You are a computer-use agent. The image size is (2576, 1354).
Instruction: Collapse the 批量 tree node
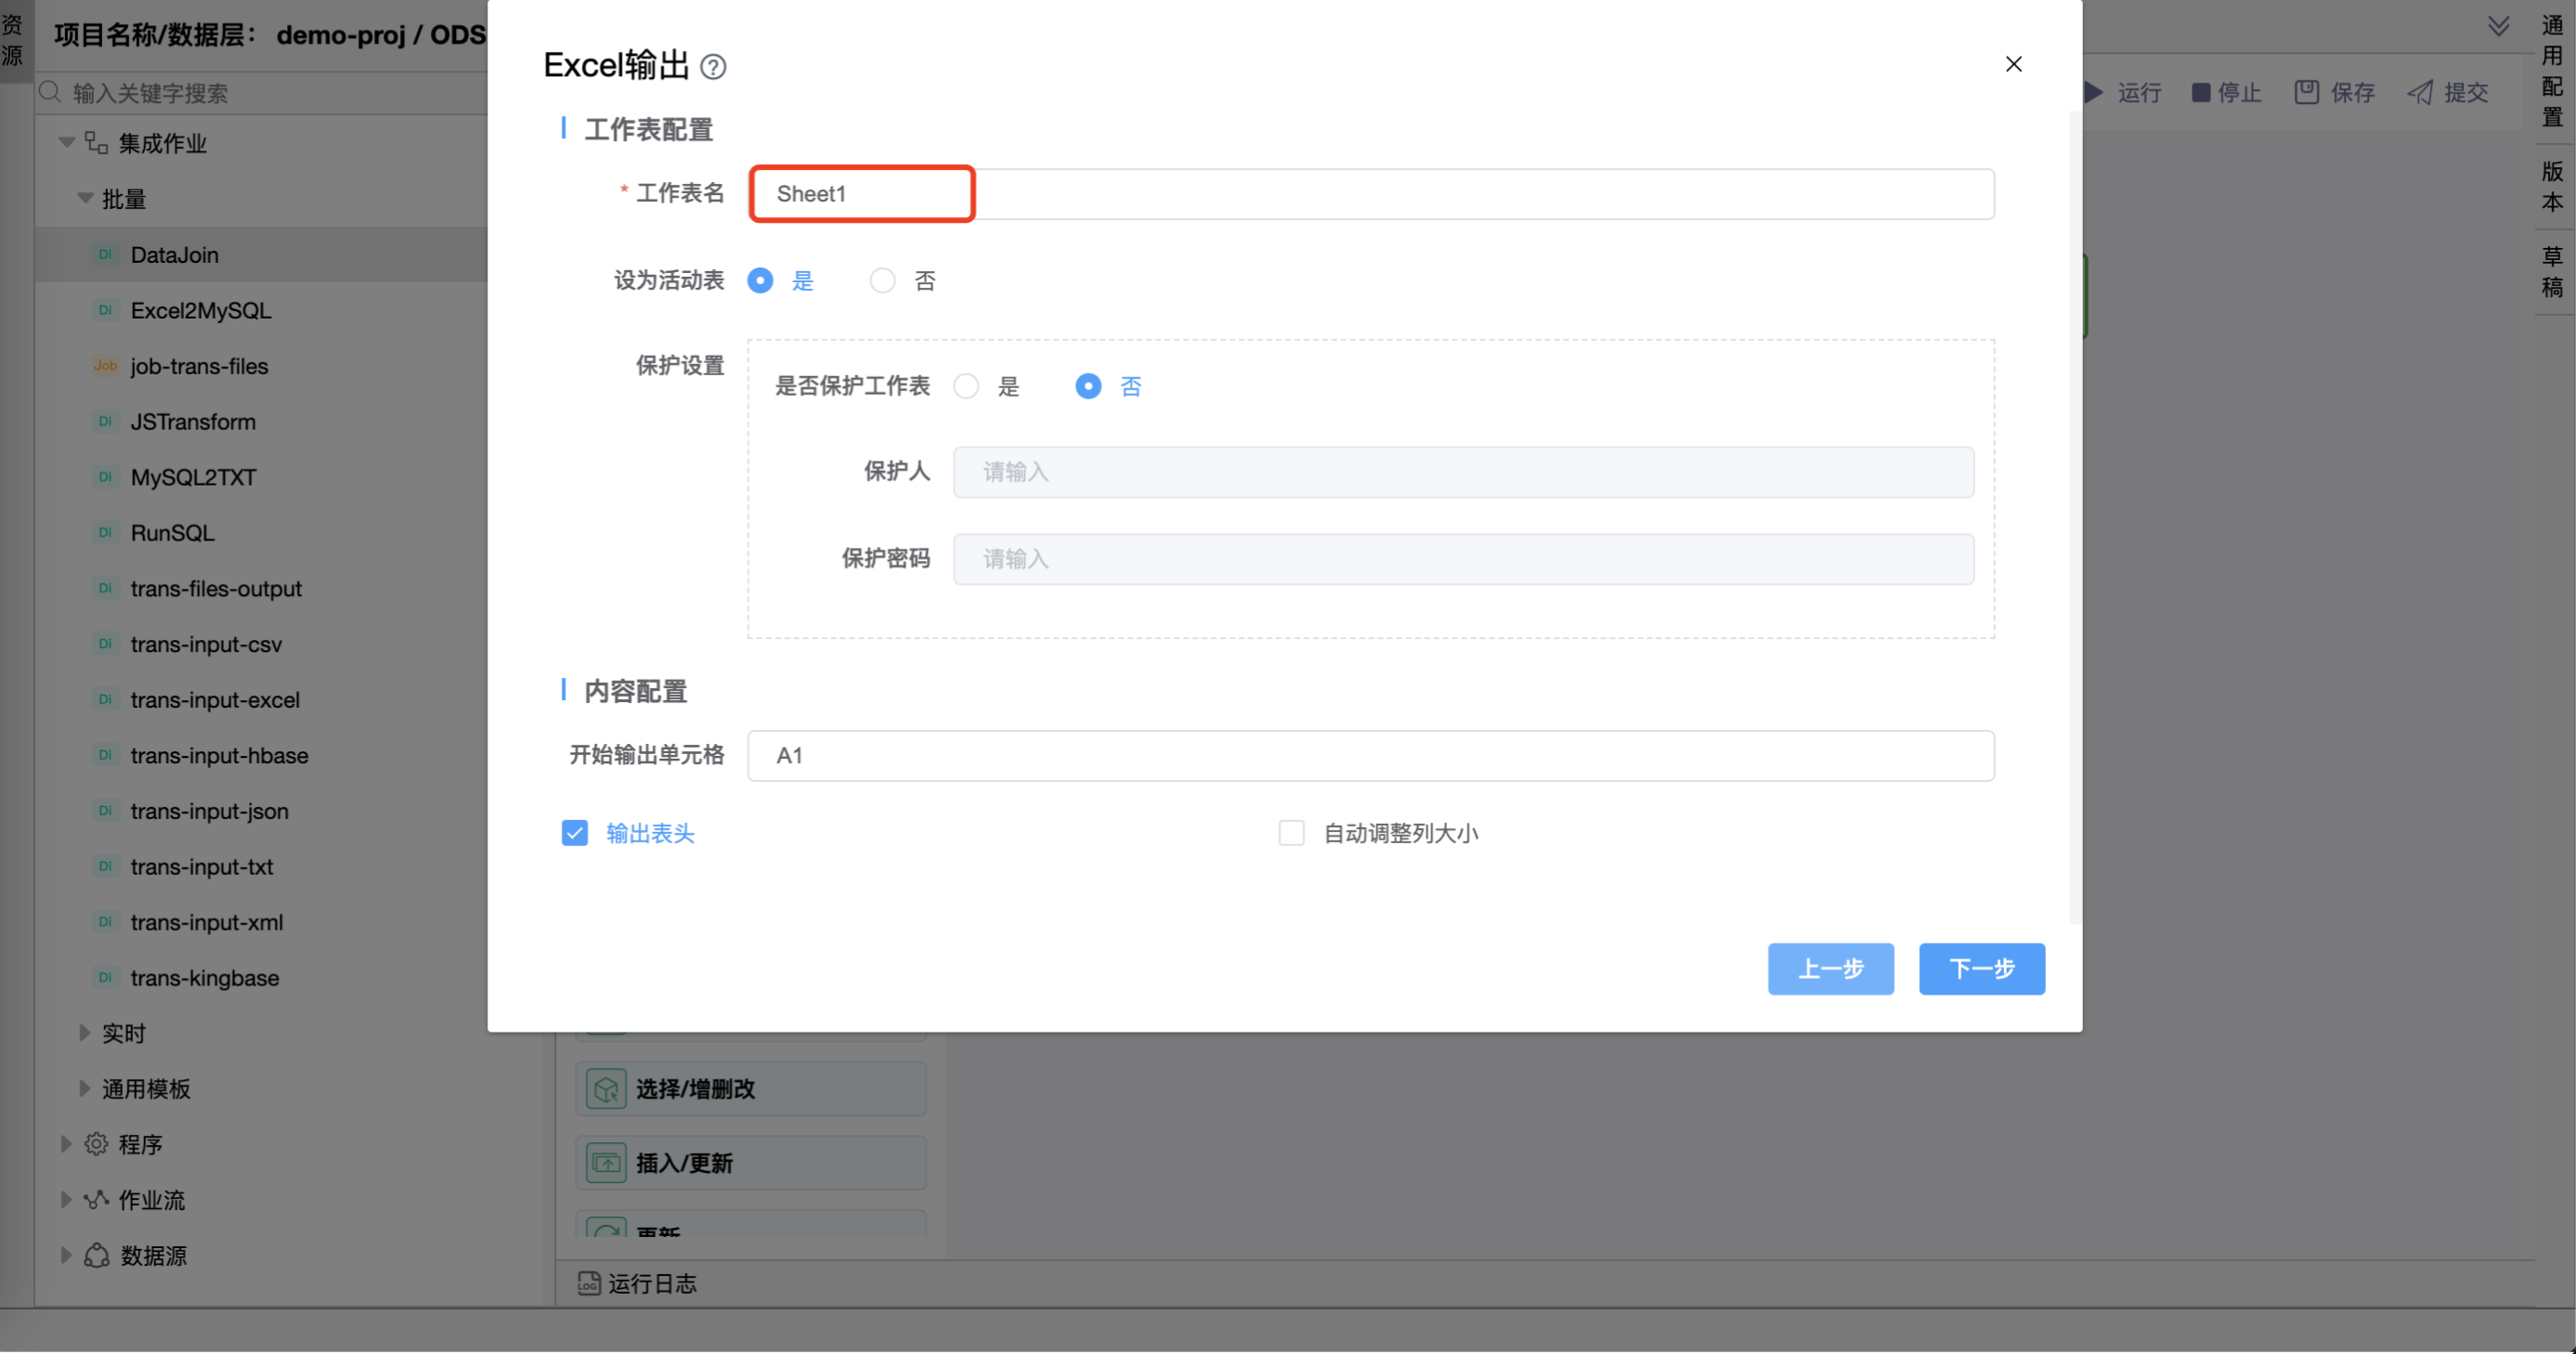pos(85,199)
